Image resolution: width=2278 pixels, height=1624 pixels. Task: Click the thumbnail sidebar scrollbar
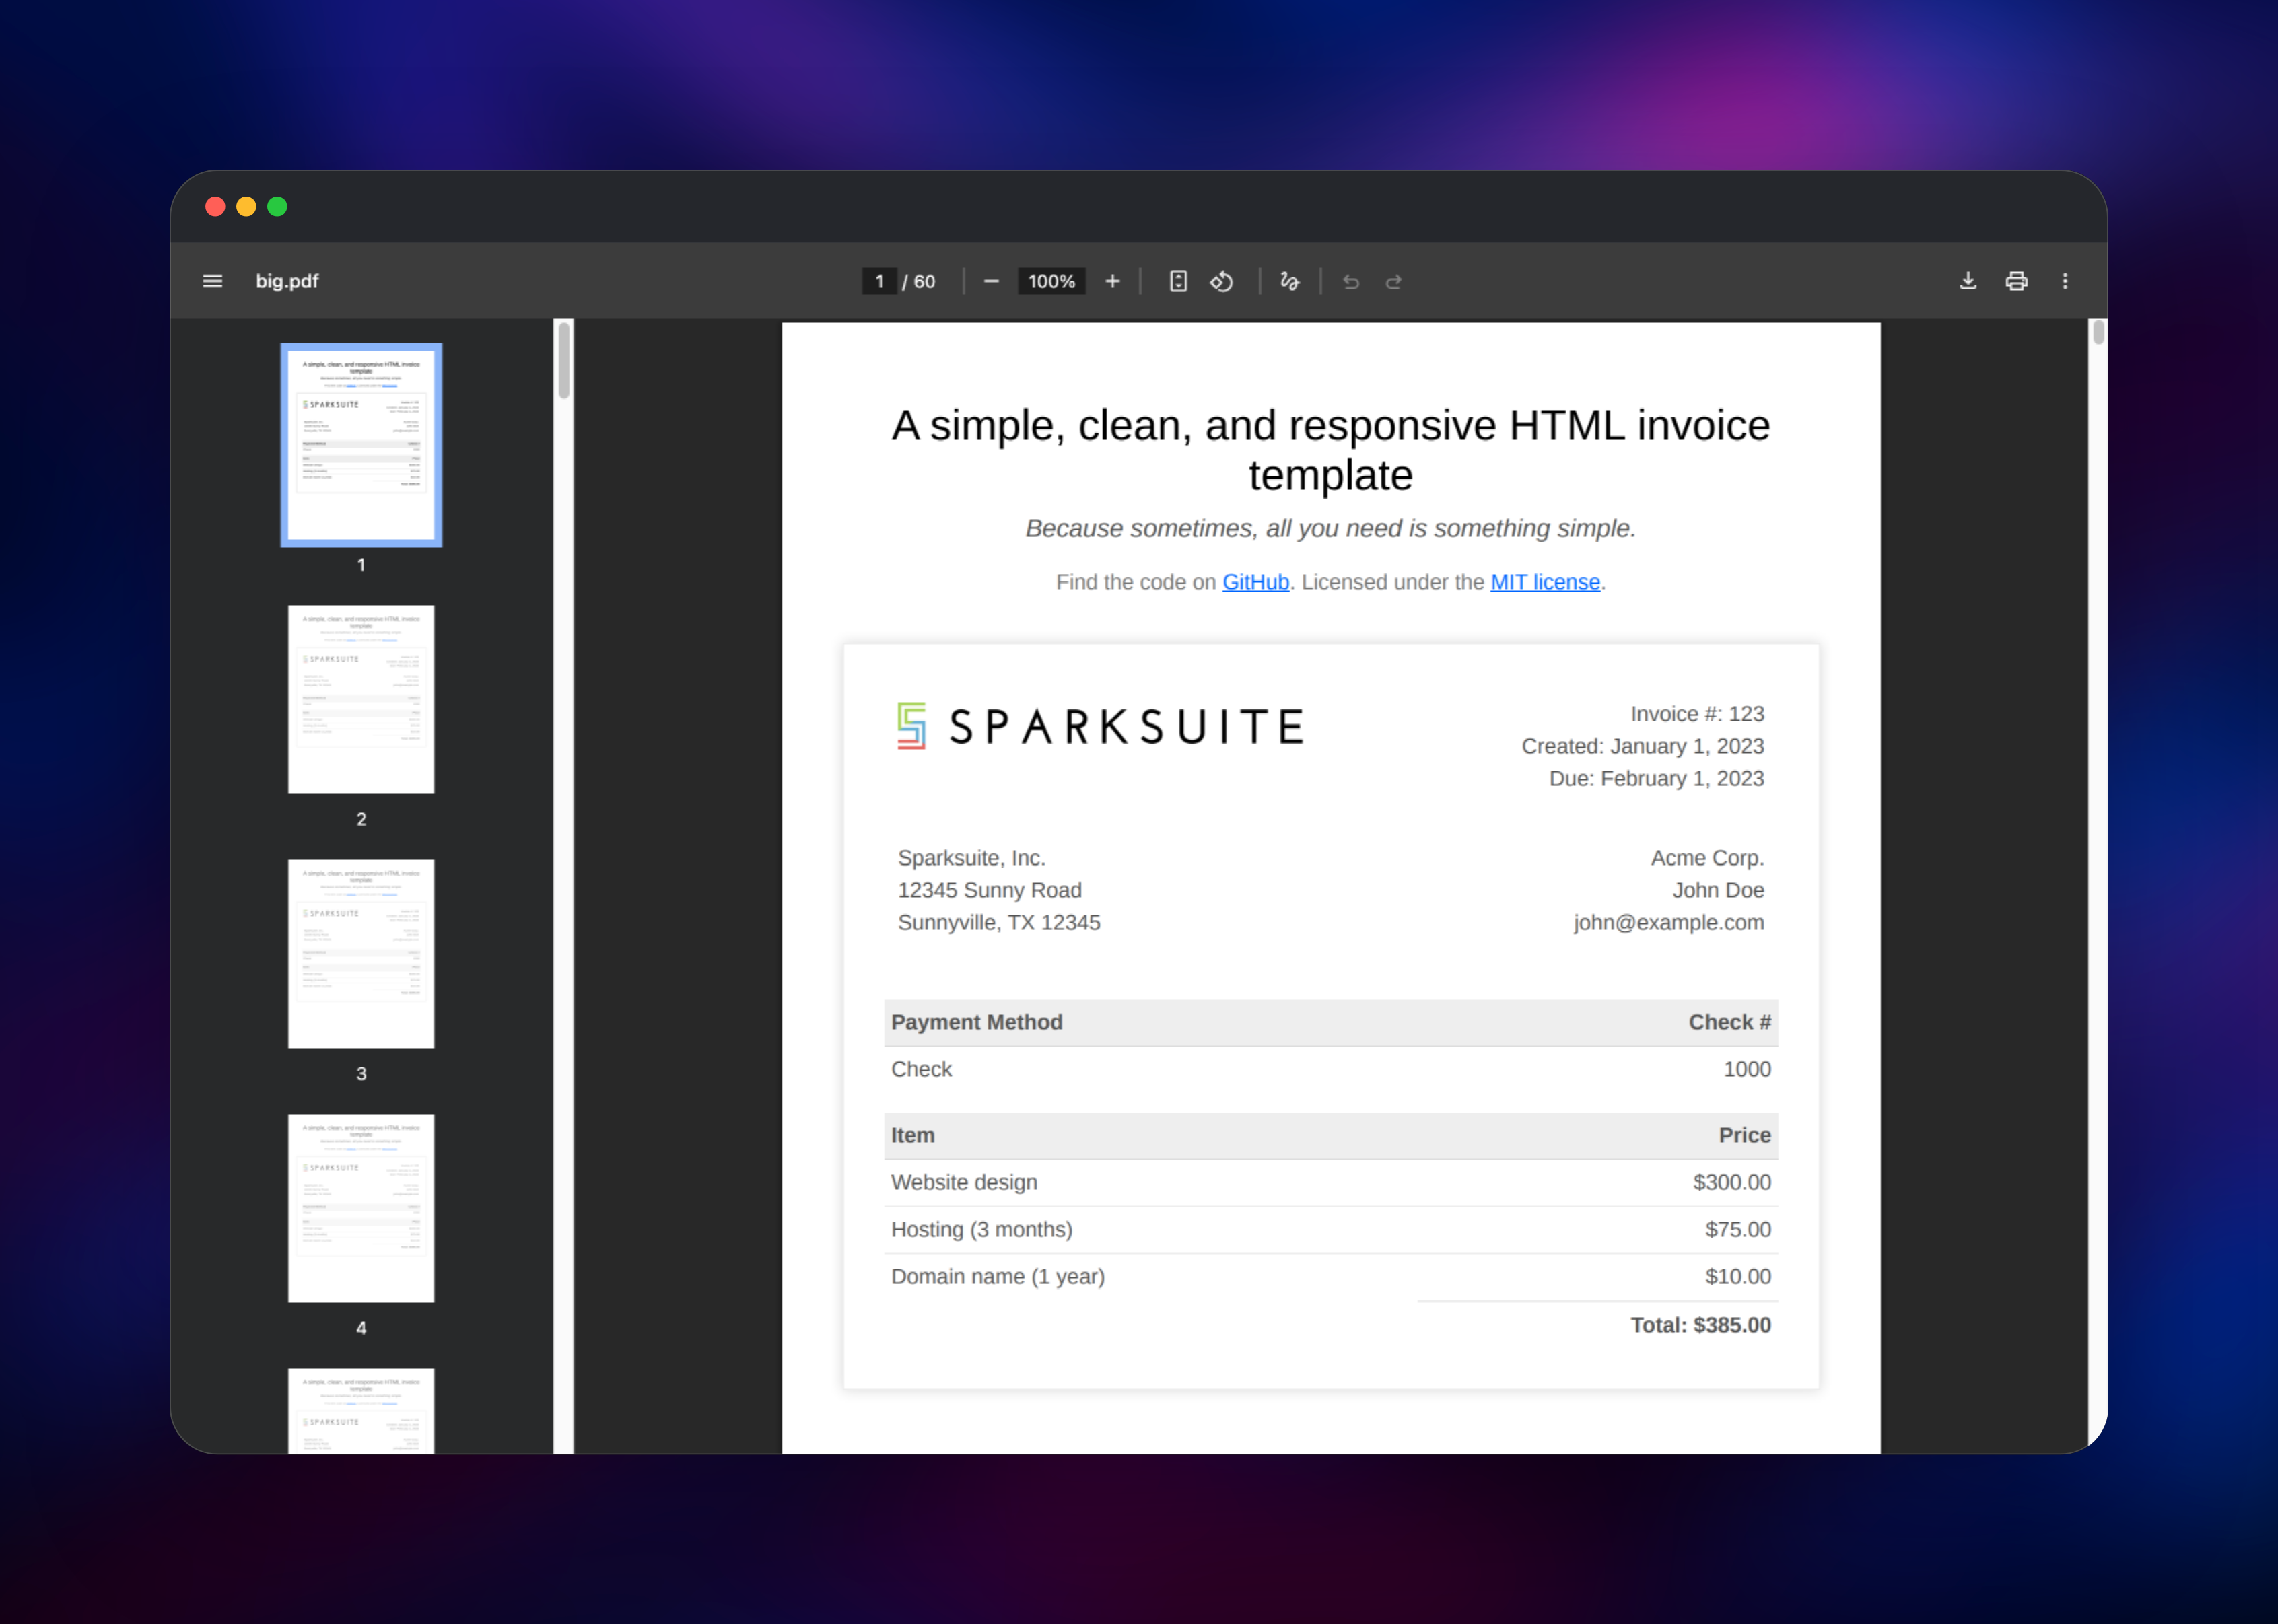(x=564, y=360)
